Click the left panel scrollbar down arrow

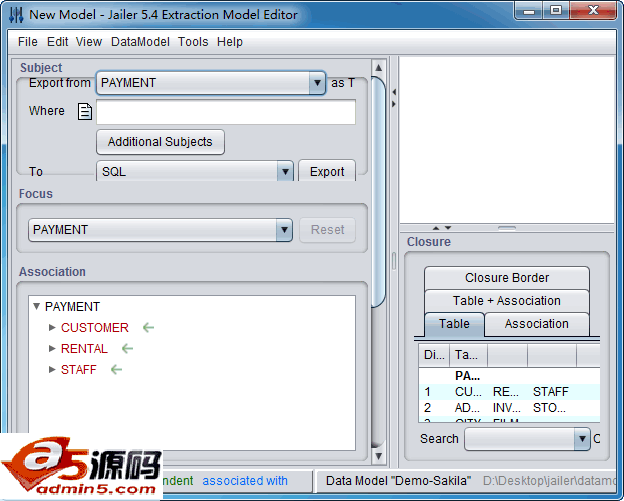coord(378,456)
